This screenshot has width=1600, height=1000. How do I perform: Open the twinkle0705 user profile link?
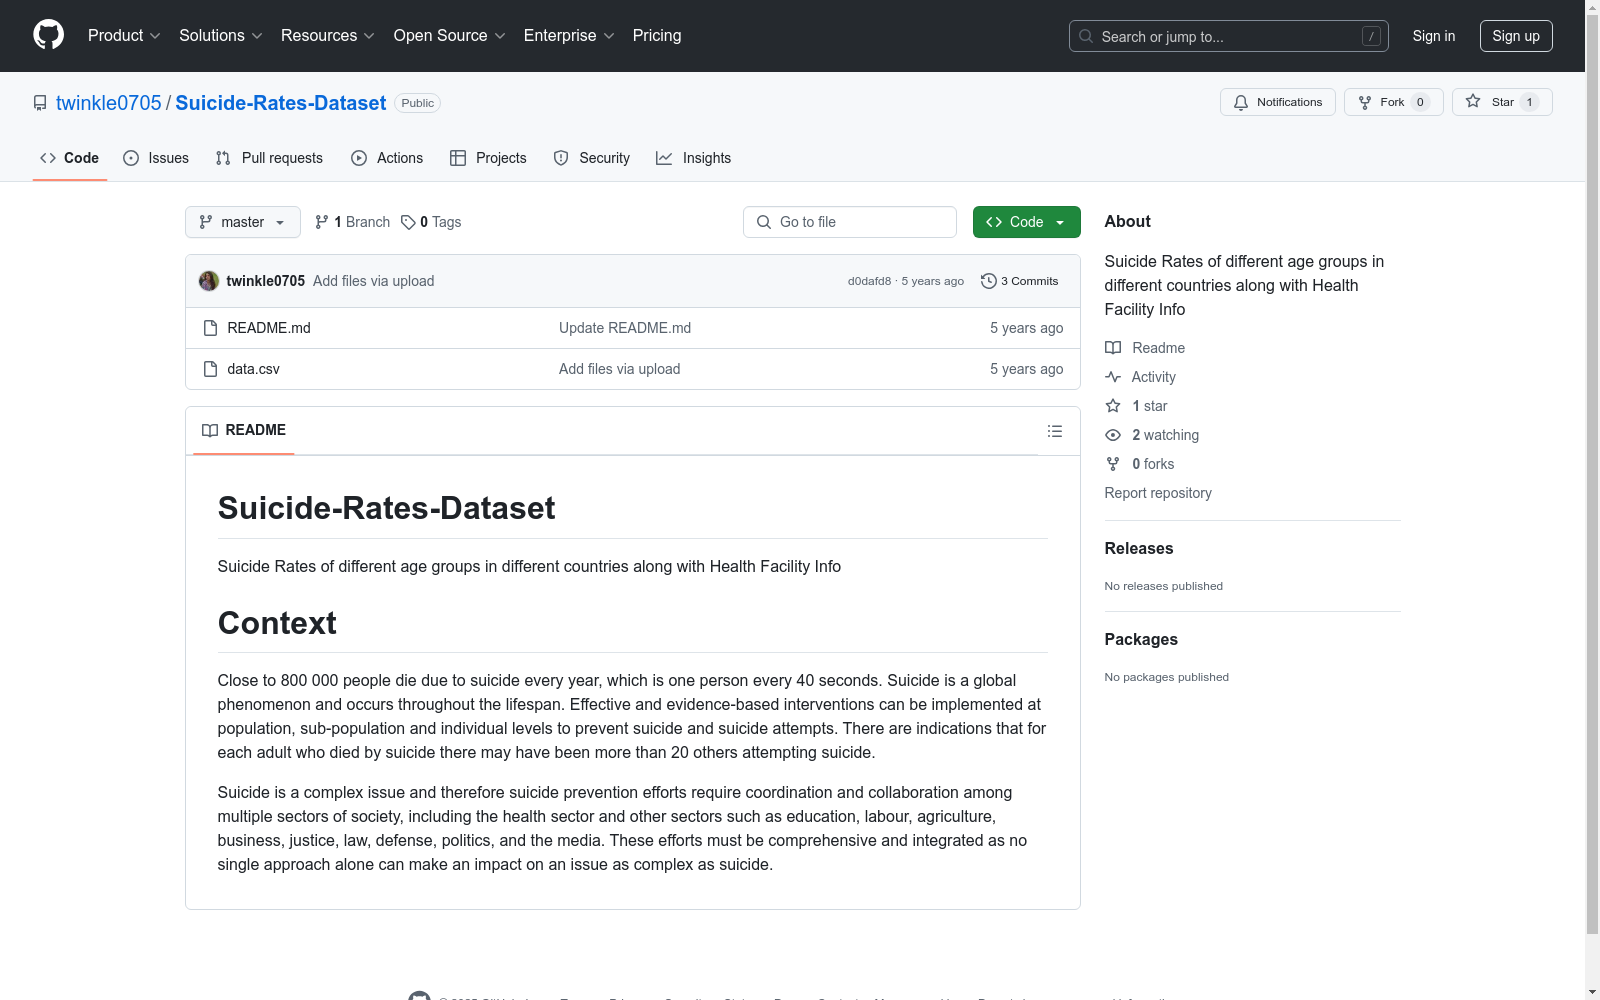109,103
